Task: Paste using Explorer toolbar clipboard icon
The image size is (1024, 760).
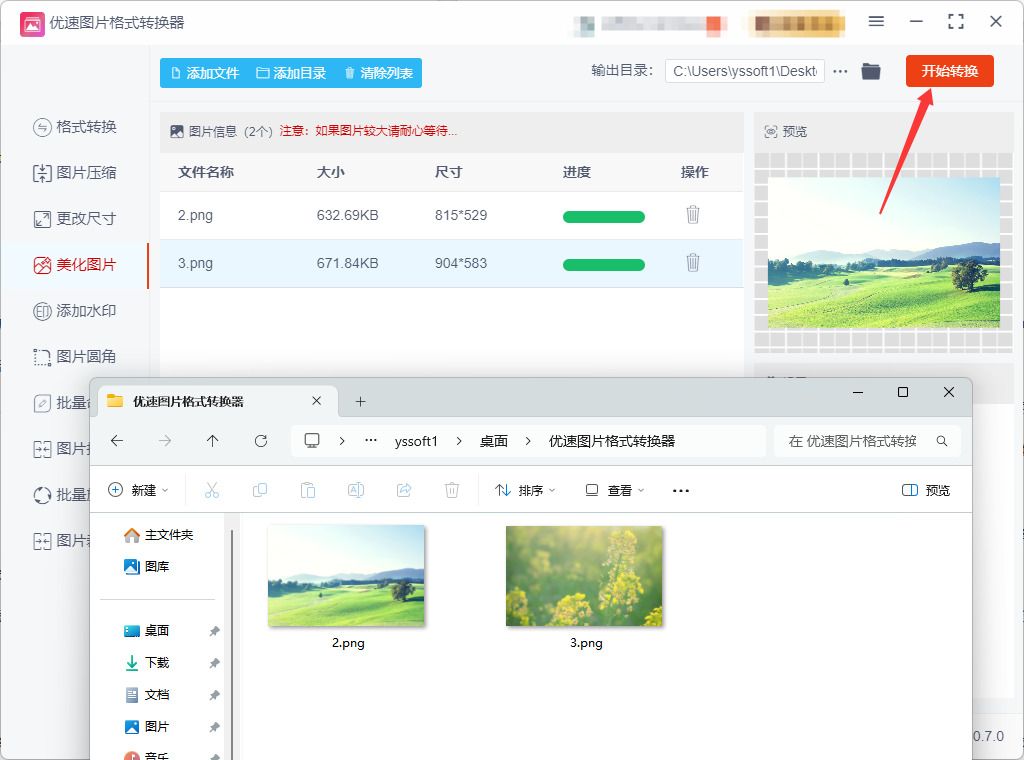Action: [308, 490]
